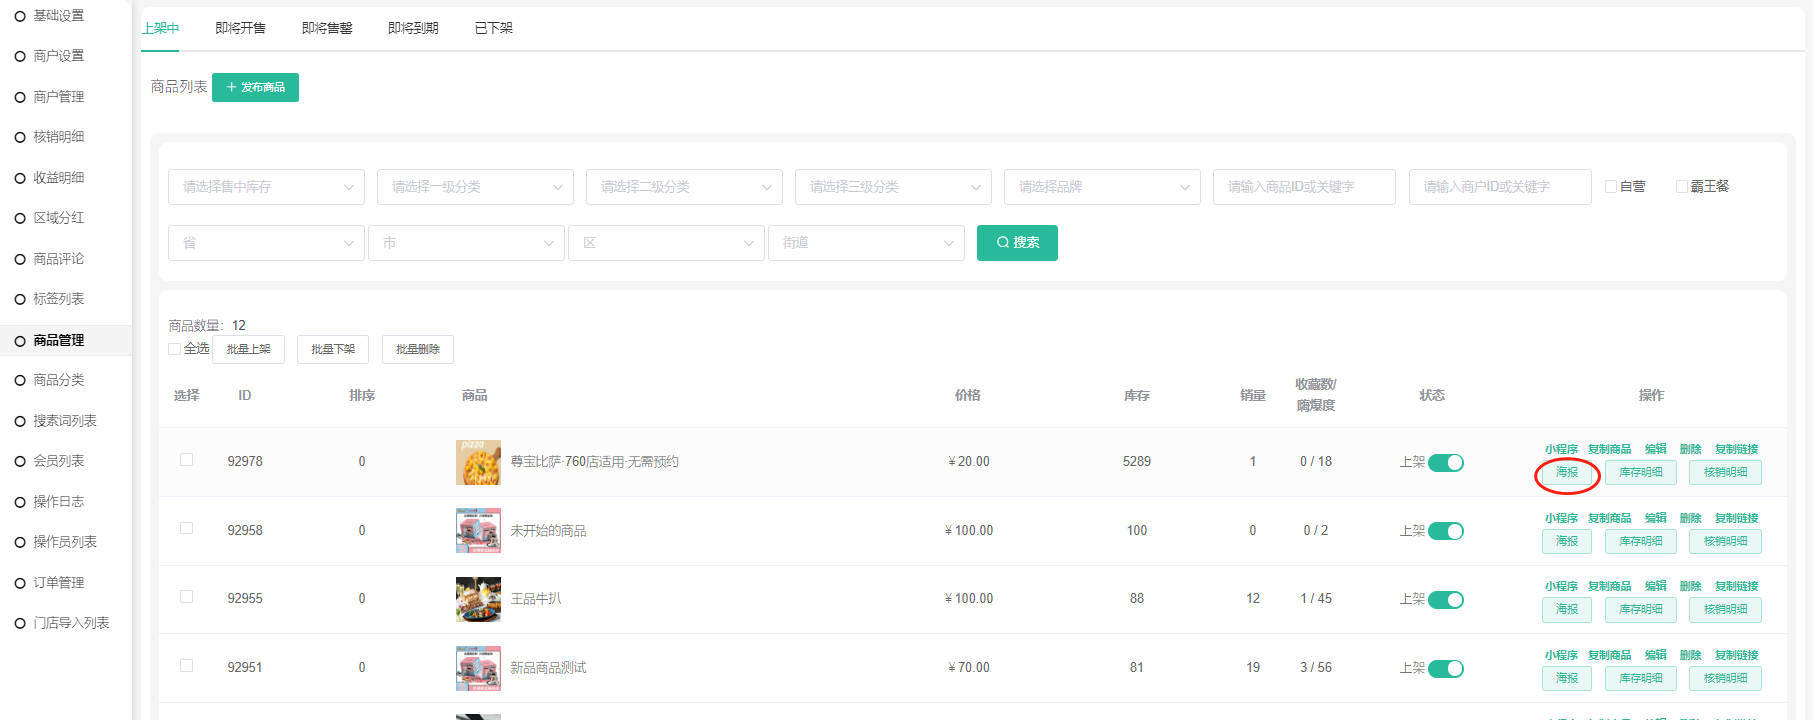Toggle 上架 switch for product 92978
Image resolution: width=1813 pixels, height=720 pixels.
[1445, 462]
